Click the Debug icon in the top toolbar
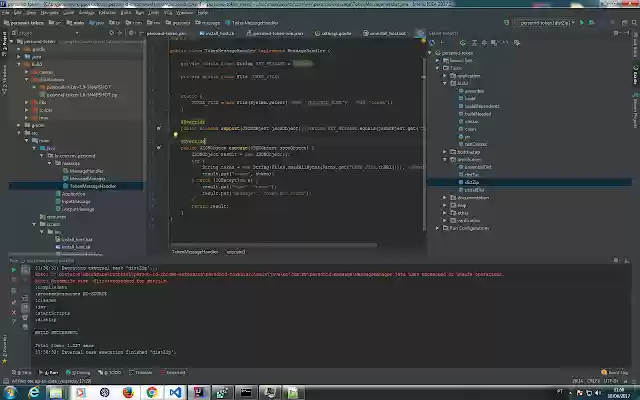Screen dimensions: 640x400 click(x=591, y=23)
